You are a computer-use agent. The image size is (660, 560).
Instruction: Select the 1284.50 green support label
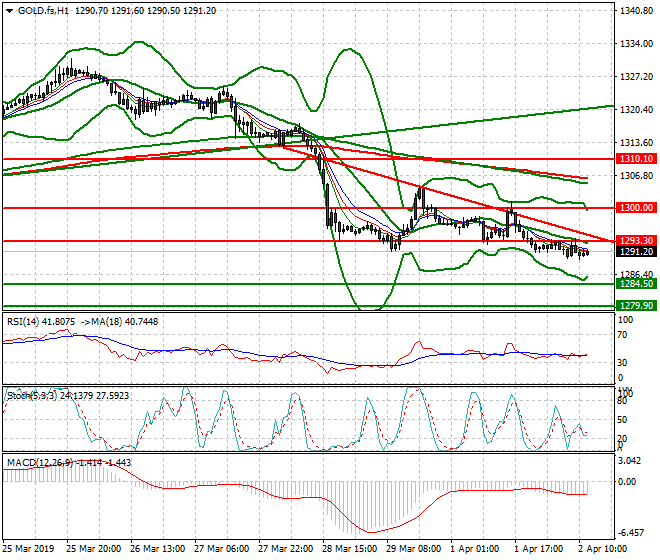point(636,284)
